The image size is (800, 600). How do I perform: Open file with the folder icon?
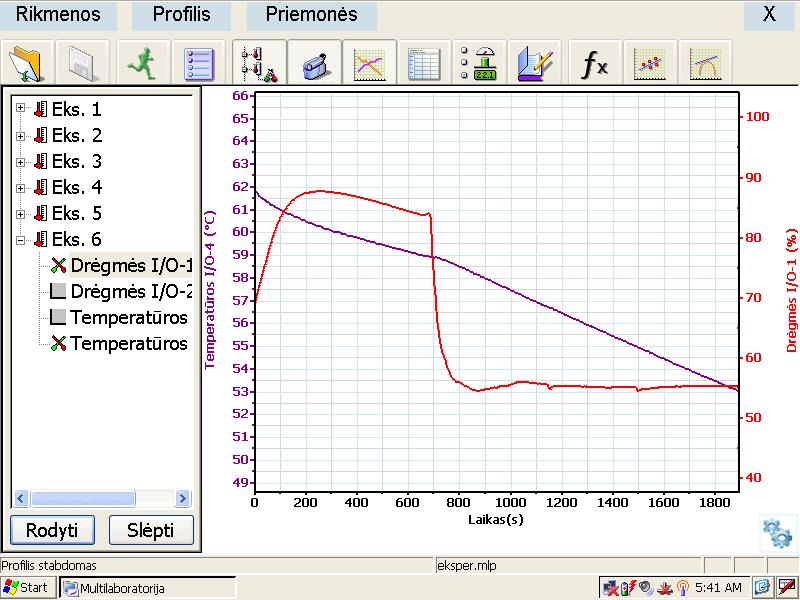coord(27,62)
